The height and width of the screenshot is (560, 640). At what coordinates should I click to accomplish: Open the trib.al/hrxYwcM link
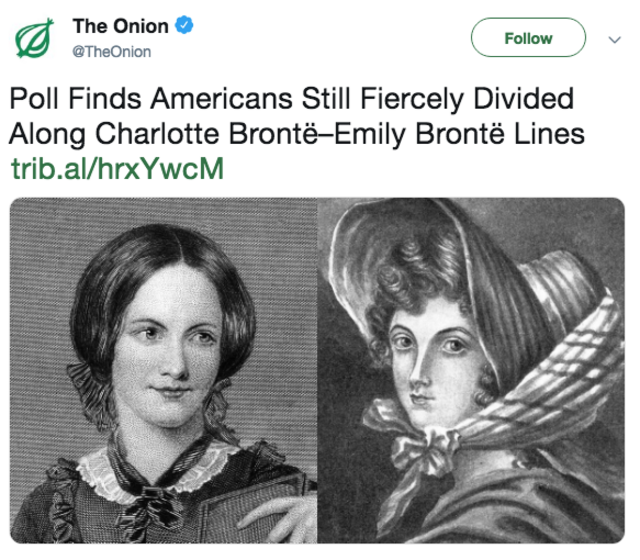coord(118,168)
